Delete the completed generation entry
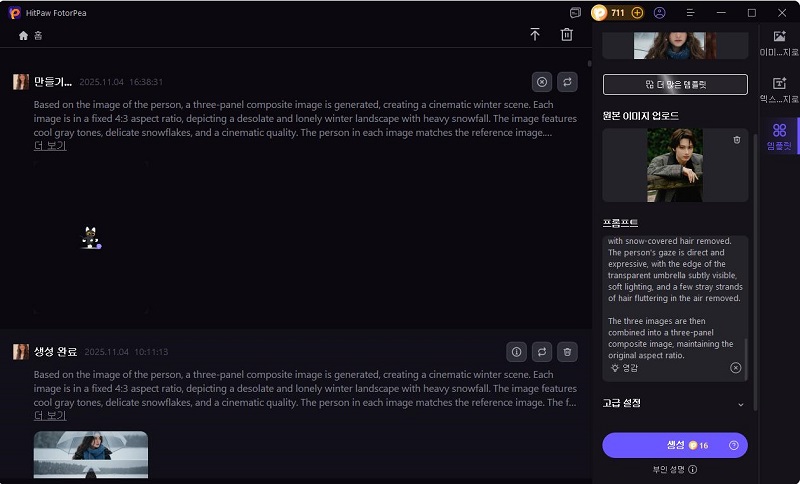Screen dimensions: 800x484 pyautogui.click(x=568, y=352)
